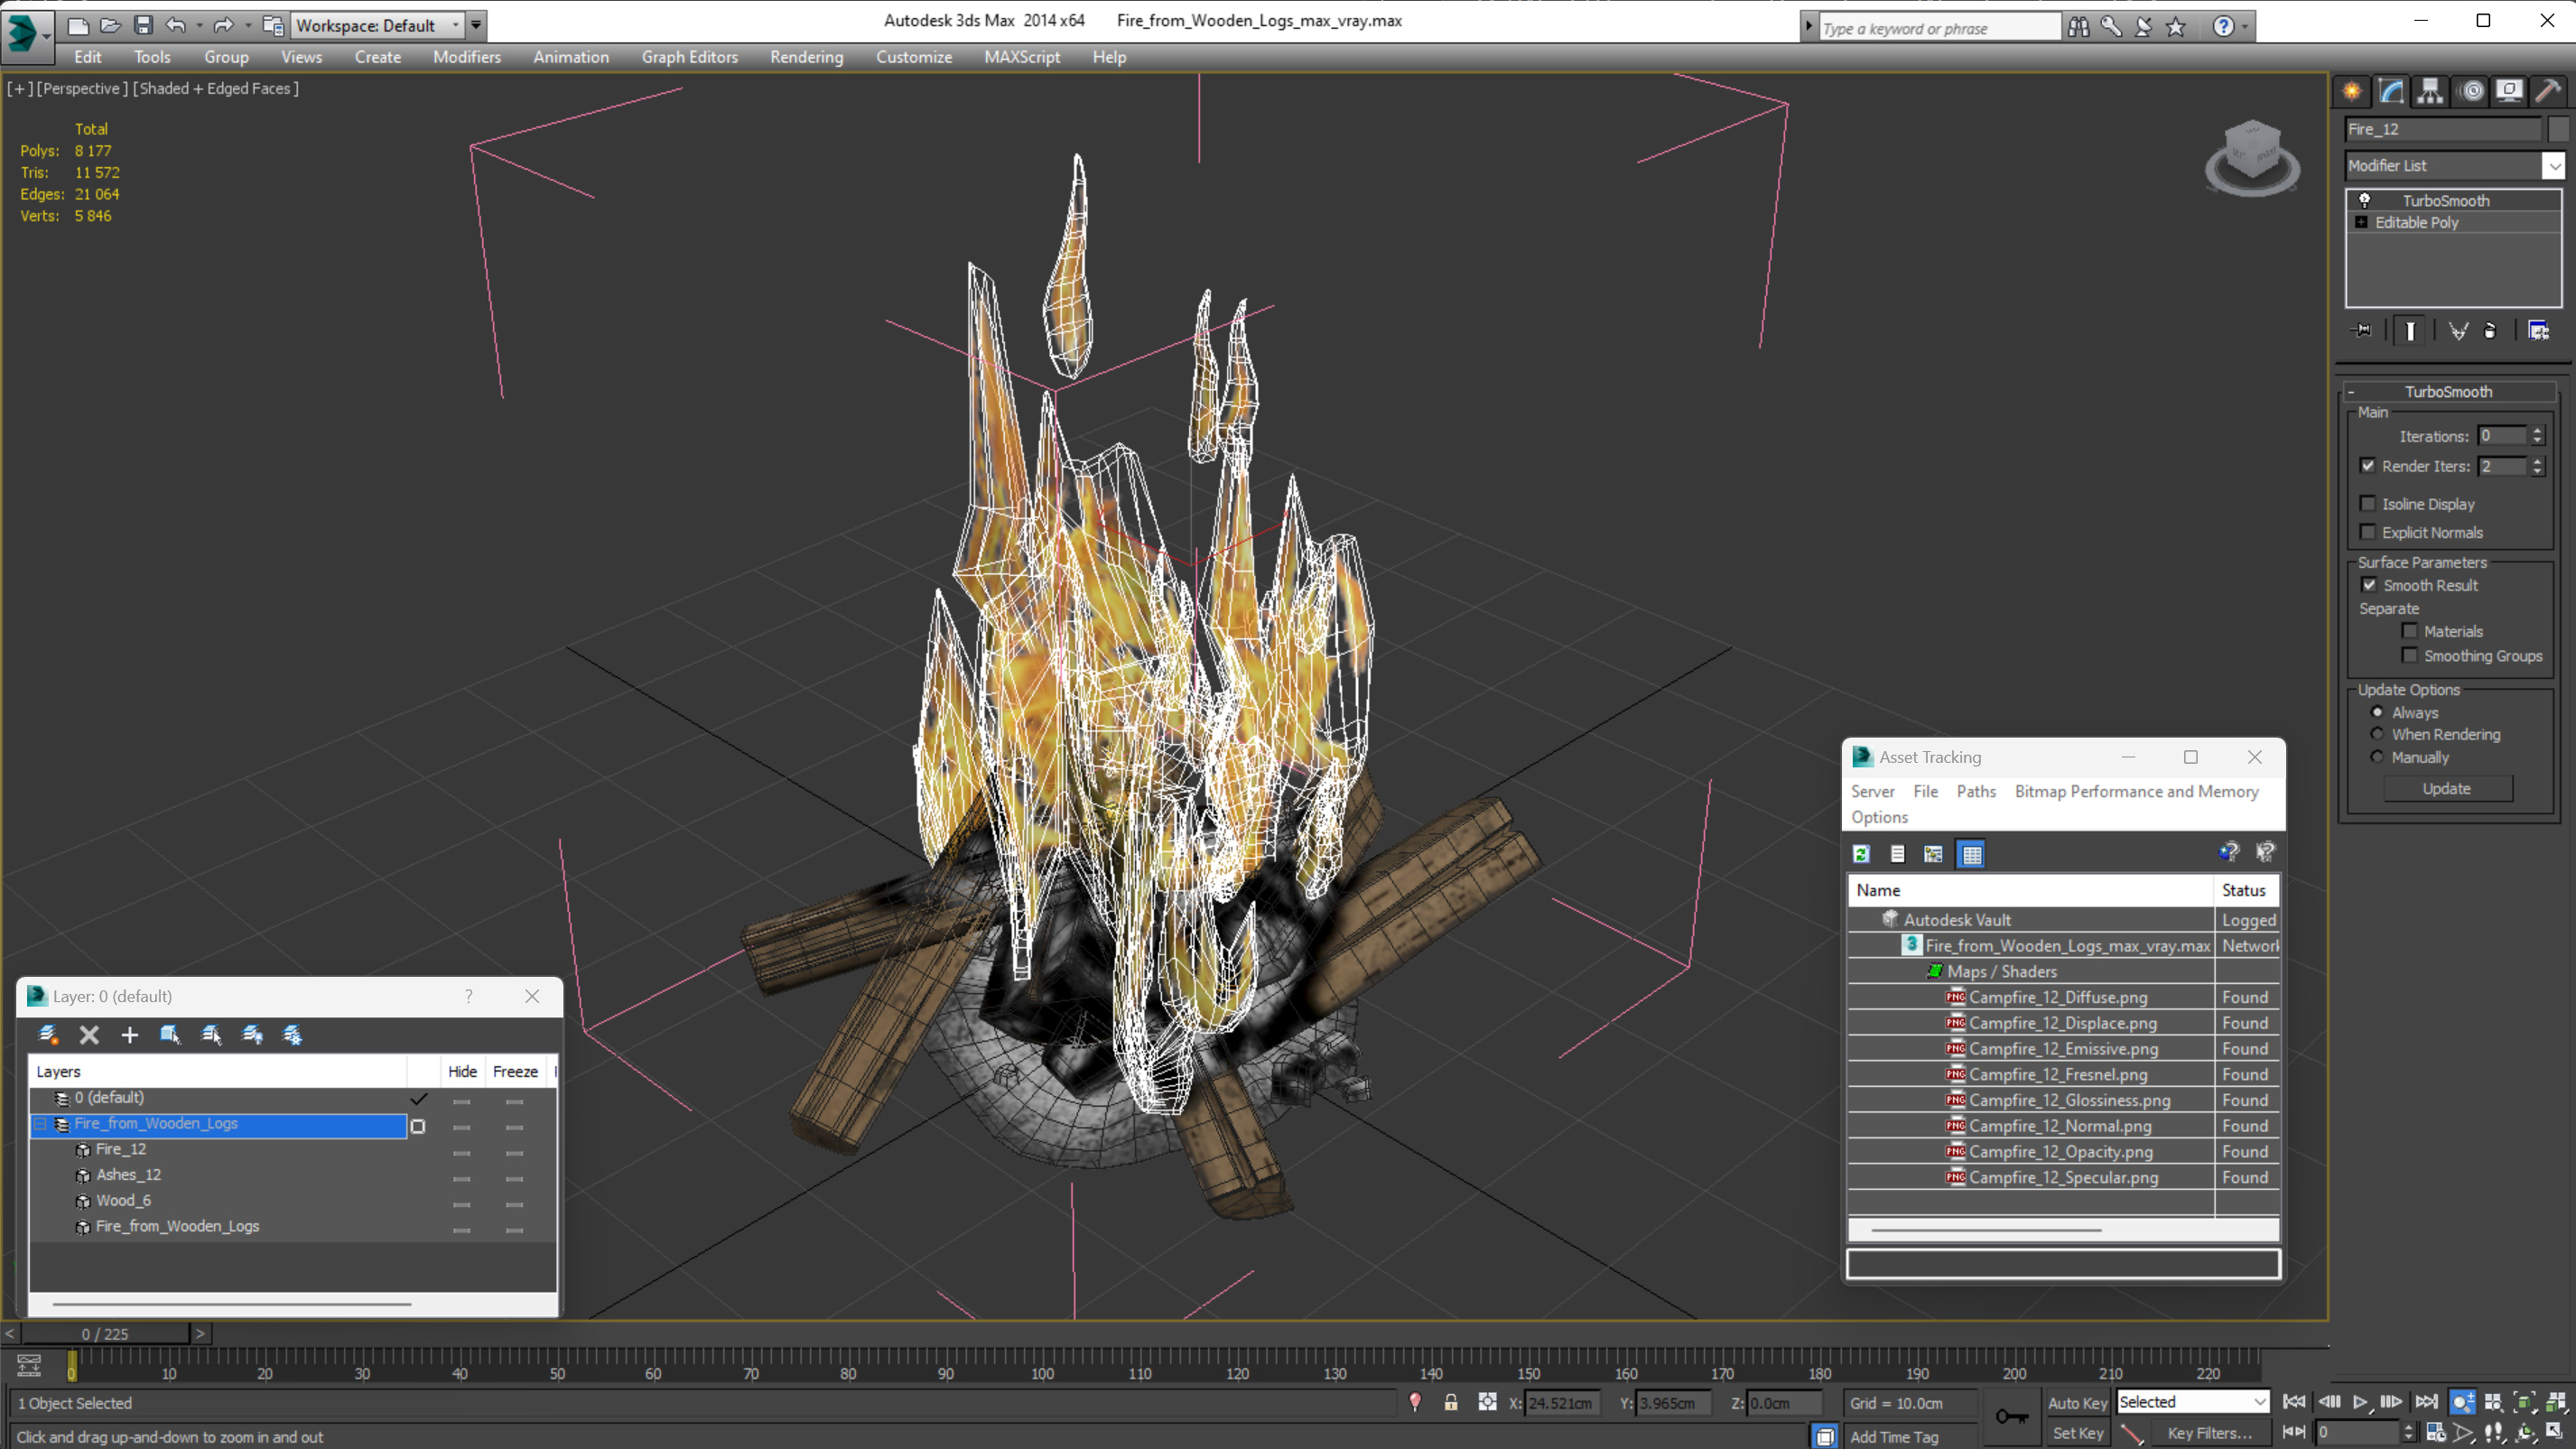Open the MAXScript menu

click(1021, 57)
